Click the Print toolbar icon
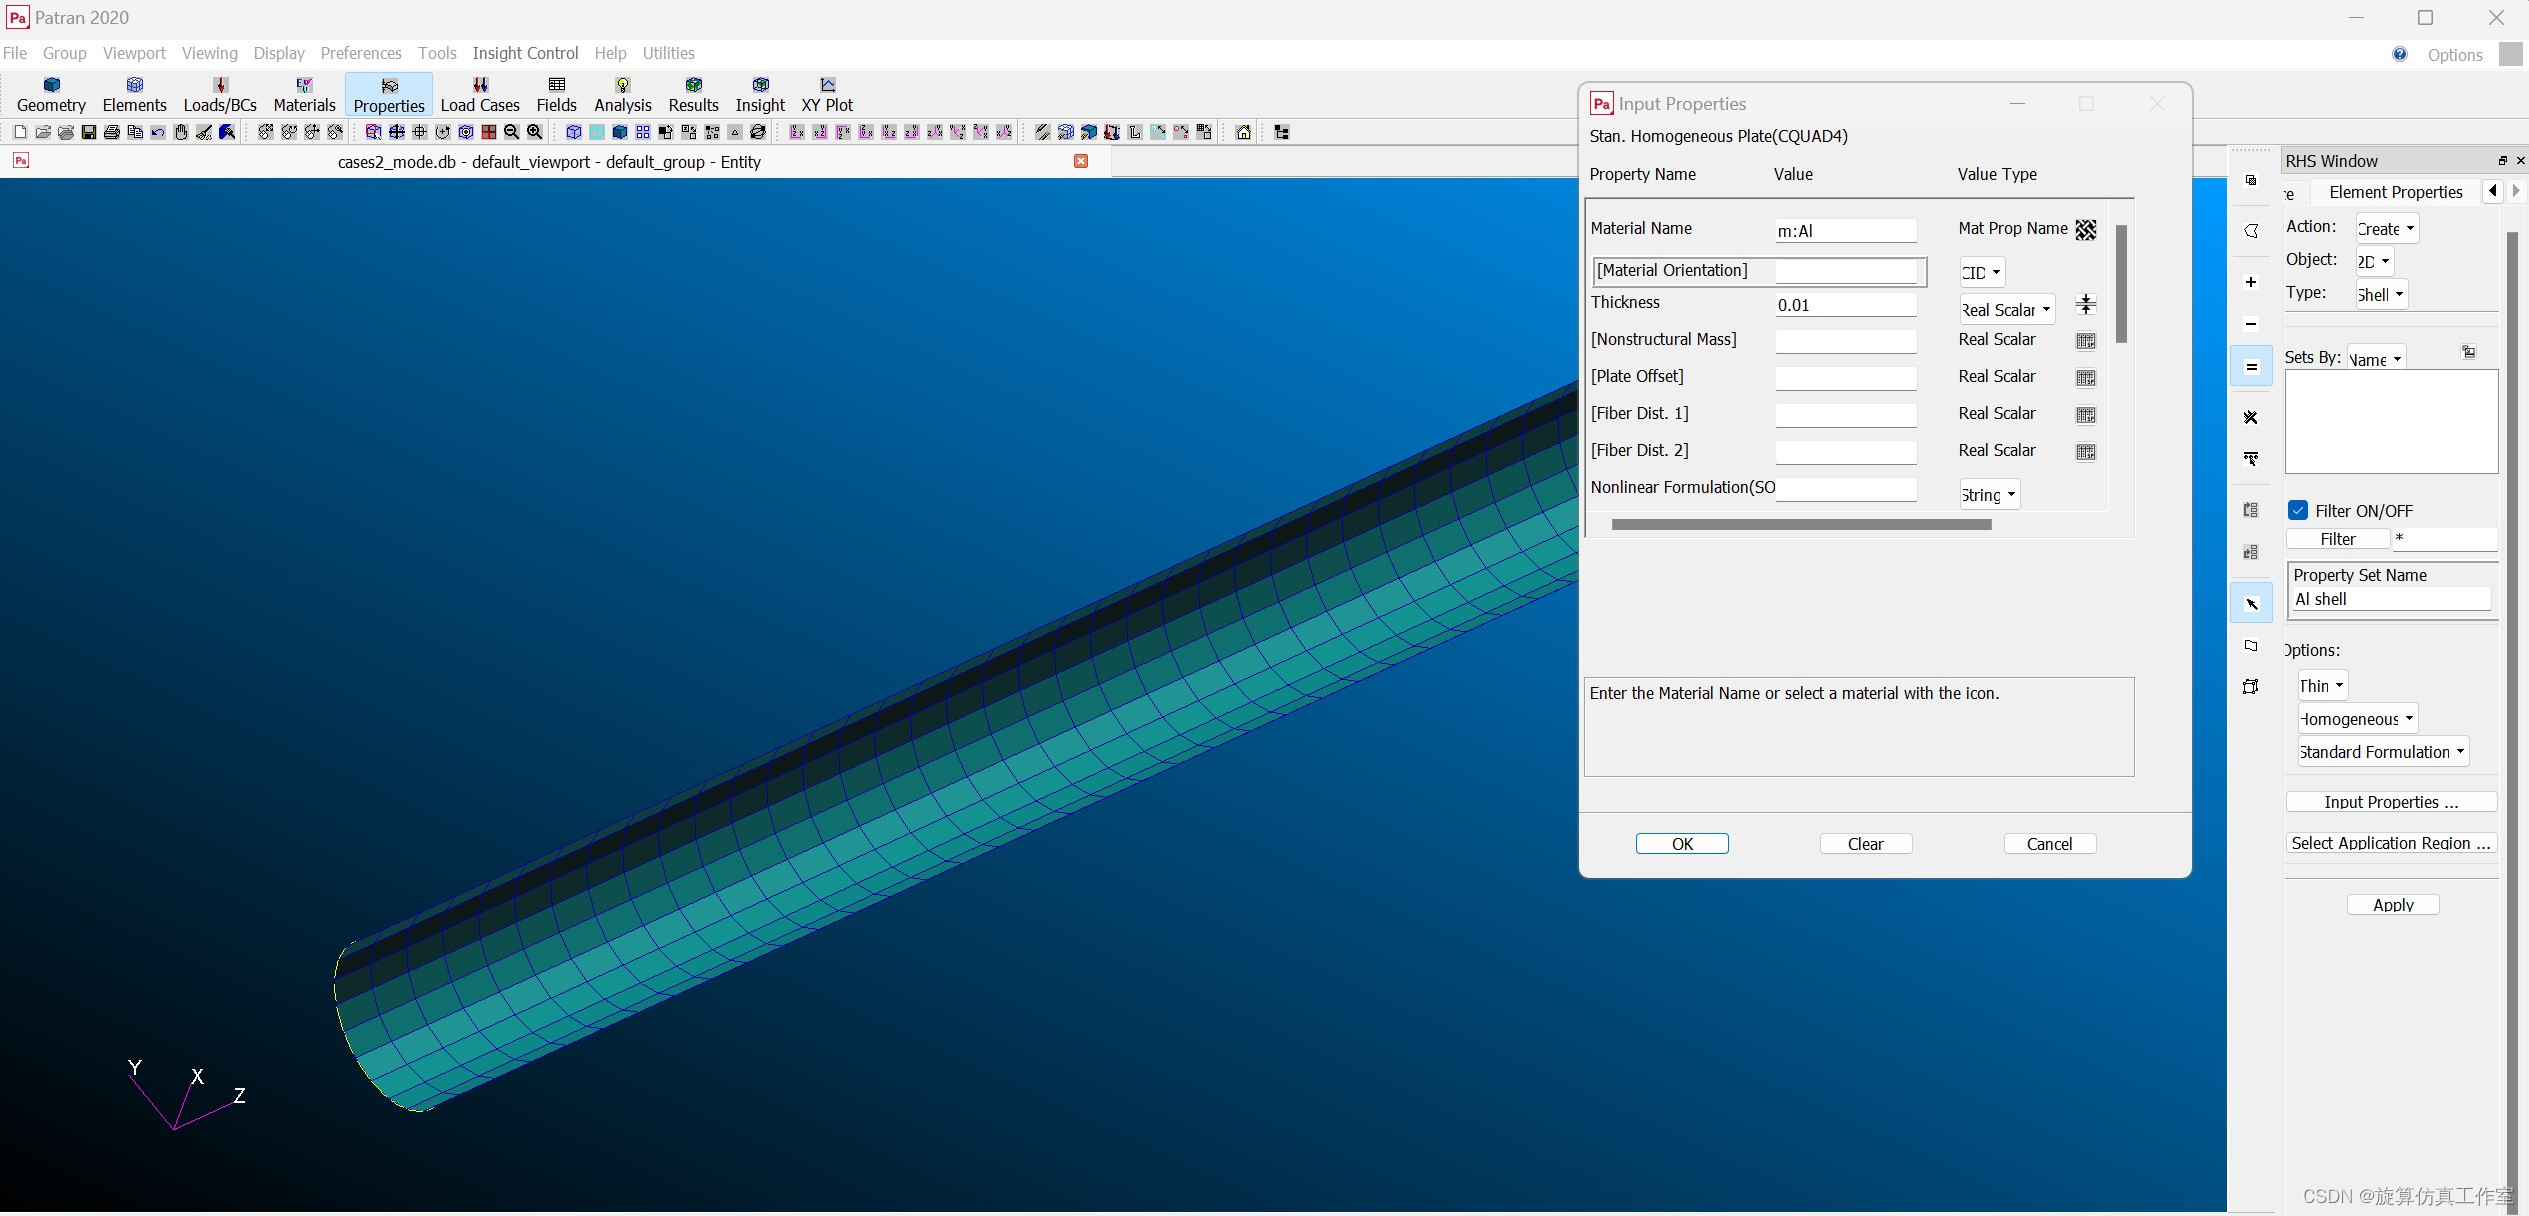 (112, 132)
